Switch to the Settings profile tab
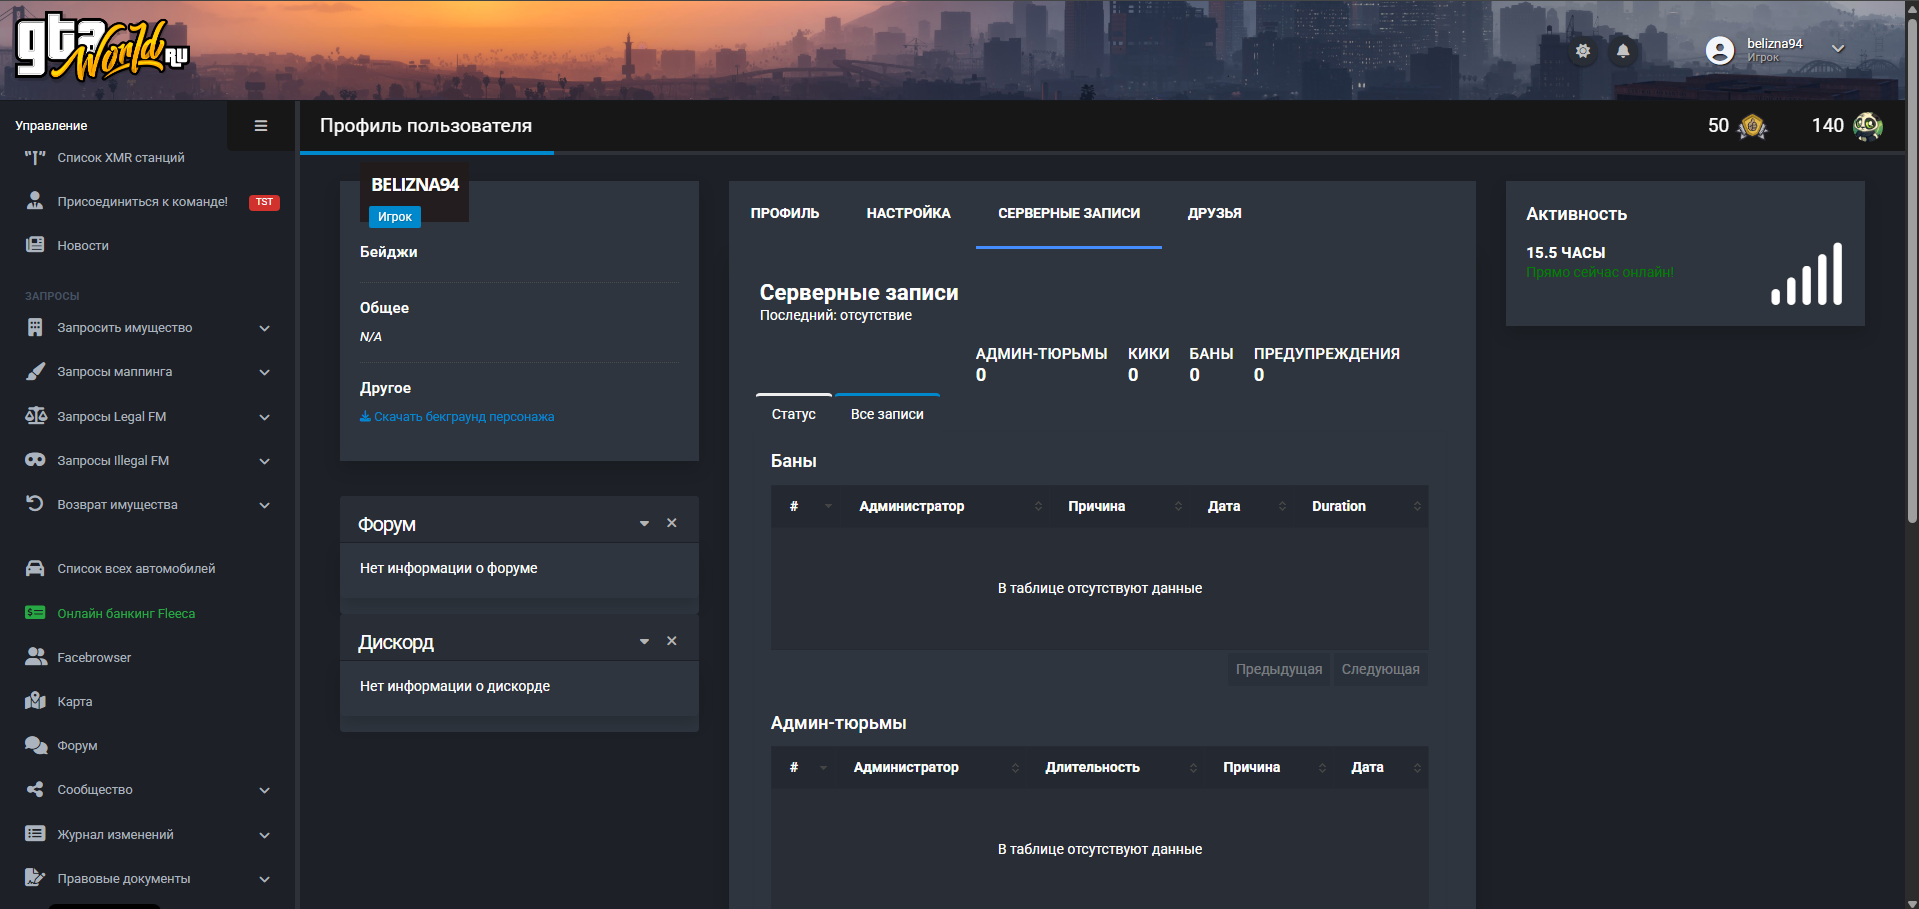The image size is (1919, 909). [908, 213]
